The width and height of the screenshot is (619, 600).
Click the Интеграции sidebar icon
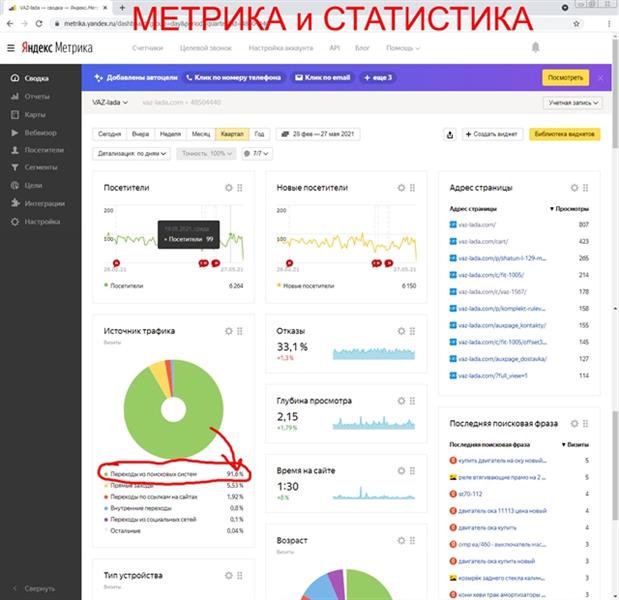tap(15, 203)
